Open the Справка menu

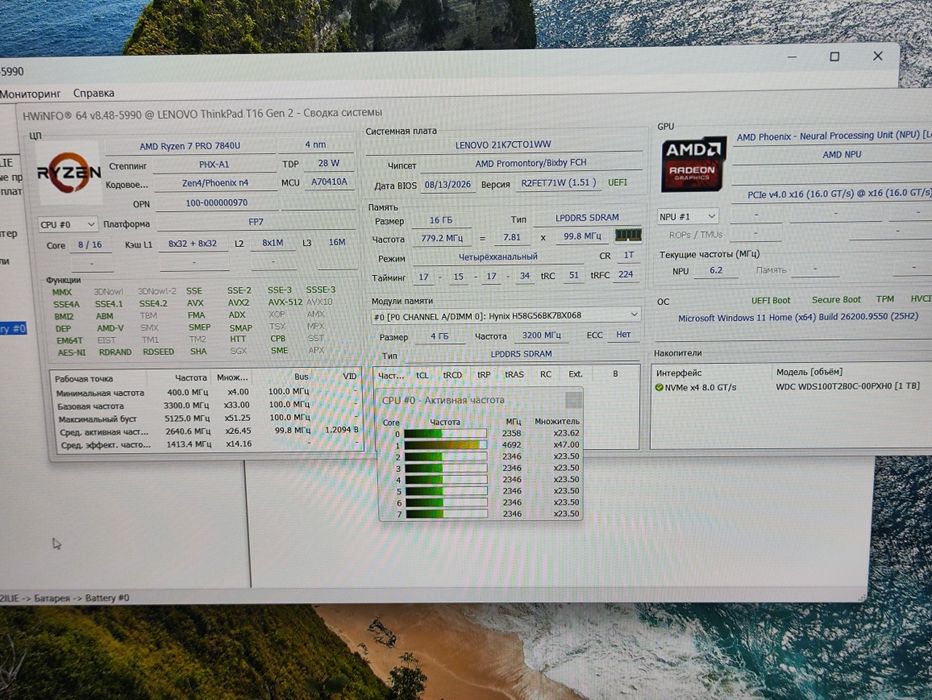click(x=93, y=93)
